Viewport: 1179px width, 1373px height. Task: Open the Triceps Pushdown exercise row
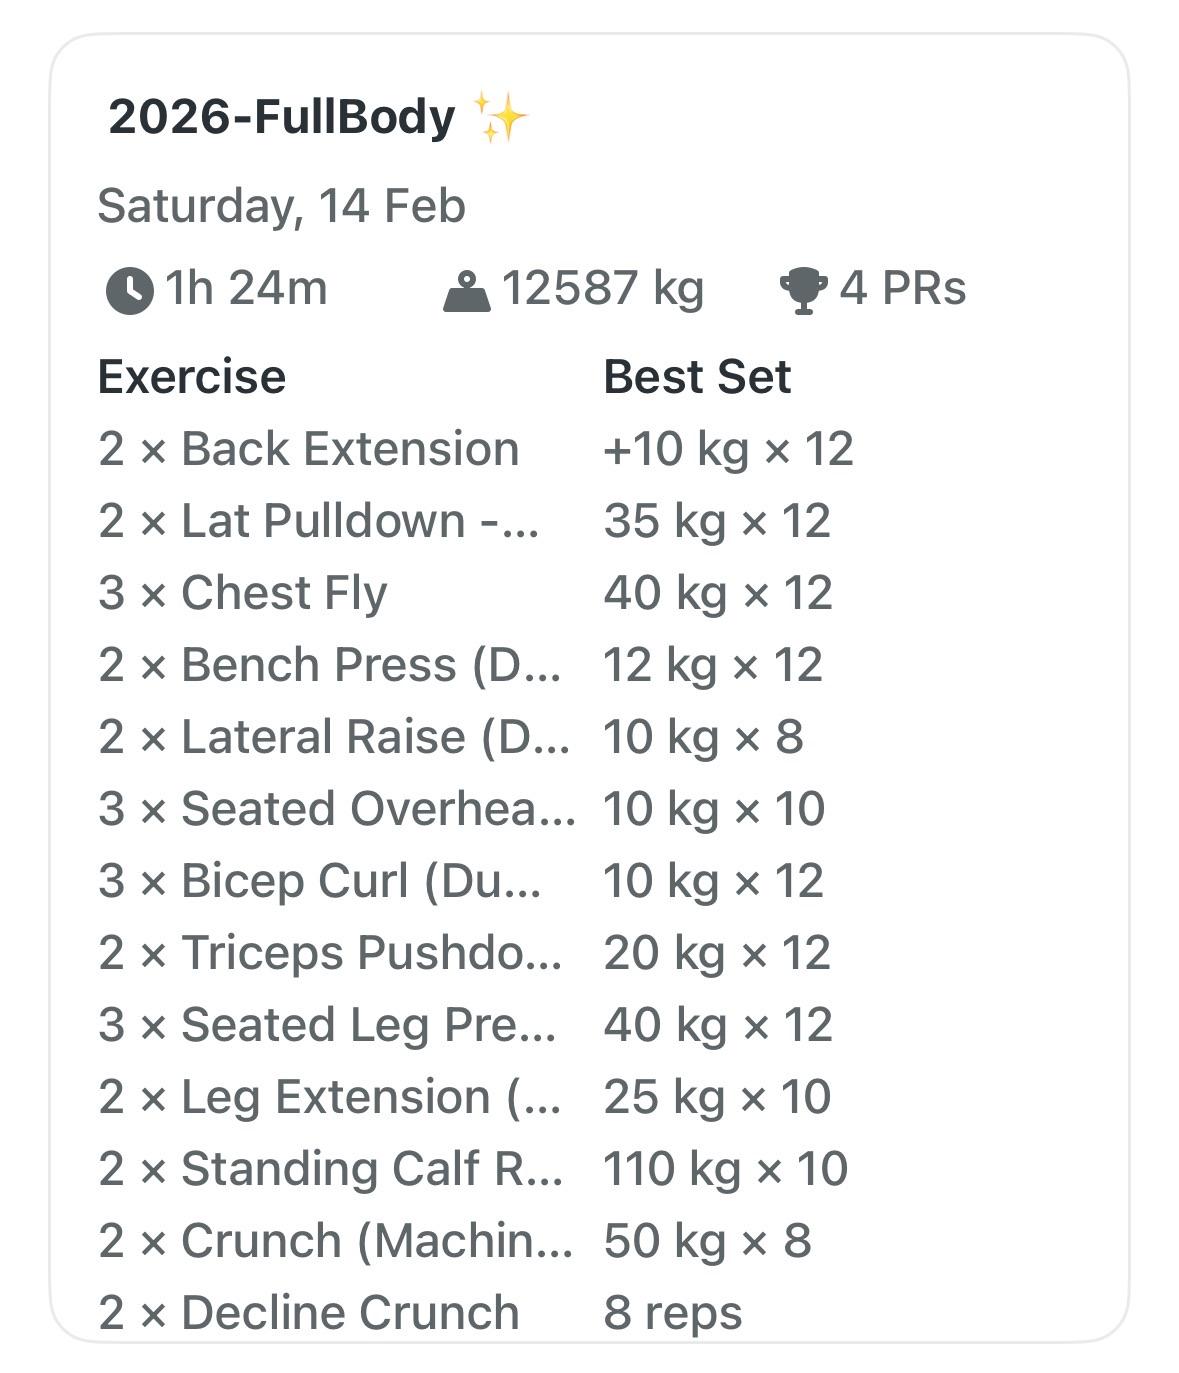click(x=329, y=953)
